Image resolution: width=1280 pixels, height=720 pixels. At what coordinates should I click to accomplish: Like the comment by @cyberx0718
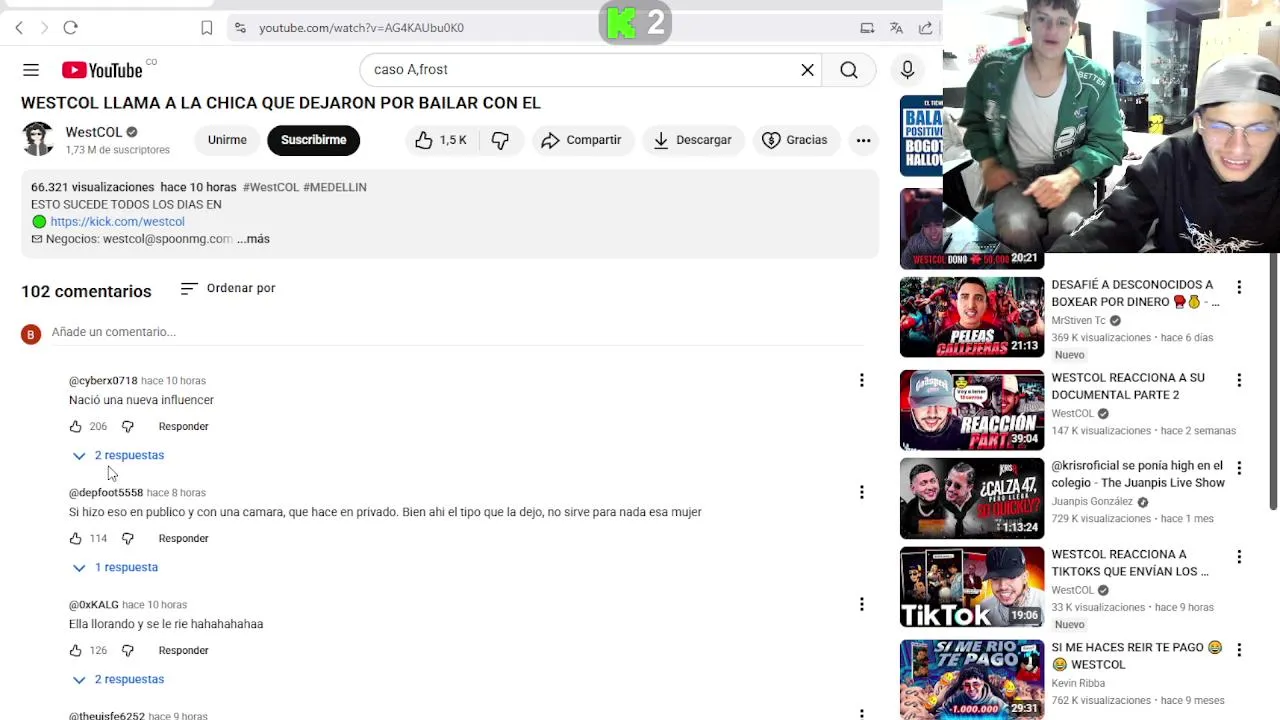click(75, 427)
